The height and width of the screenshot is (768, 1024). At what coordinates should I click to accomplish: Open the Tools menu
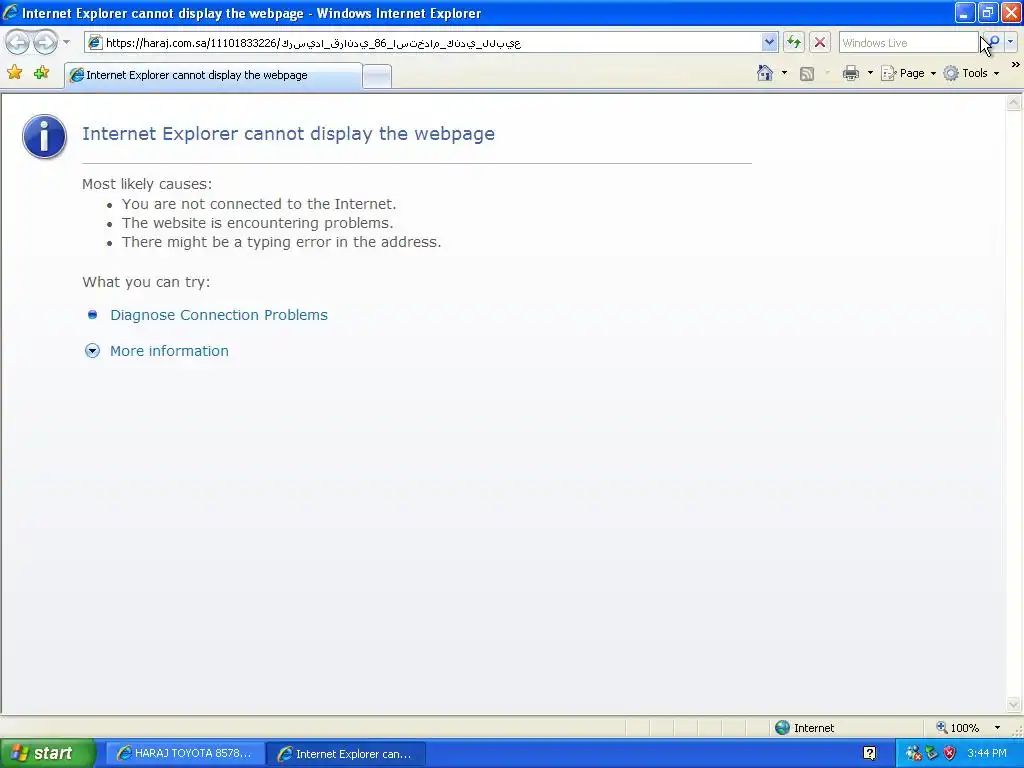pos(972,73)
